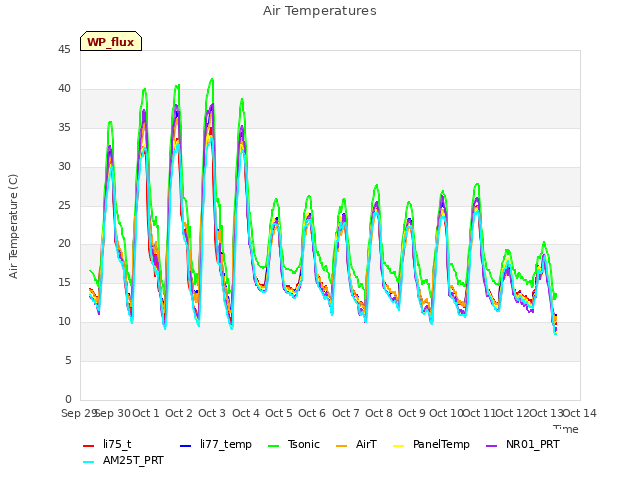Click the blue li77_temp legend color marker
Screen dimensions: 640x480
click(x=186, y=446)
